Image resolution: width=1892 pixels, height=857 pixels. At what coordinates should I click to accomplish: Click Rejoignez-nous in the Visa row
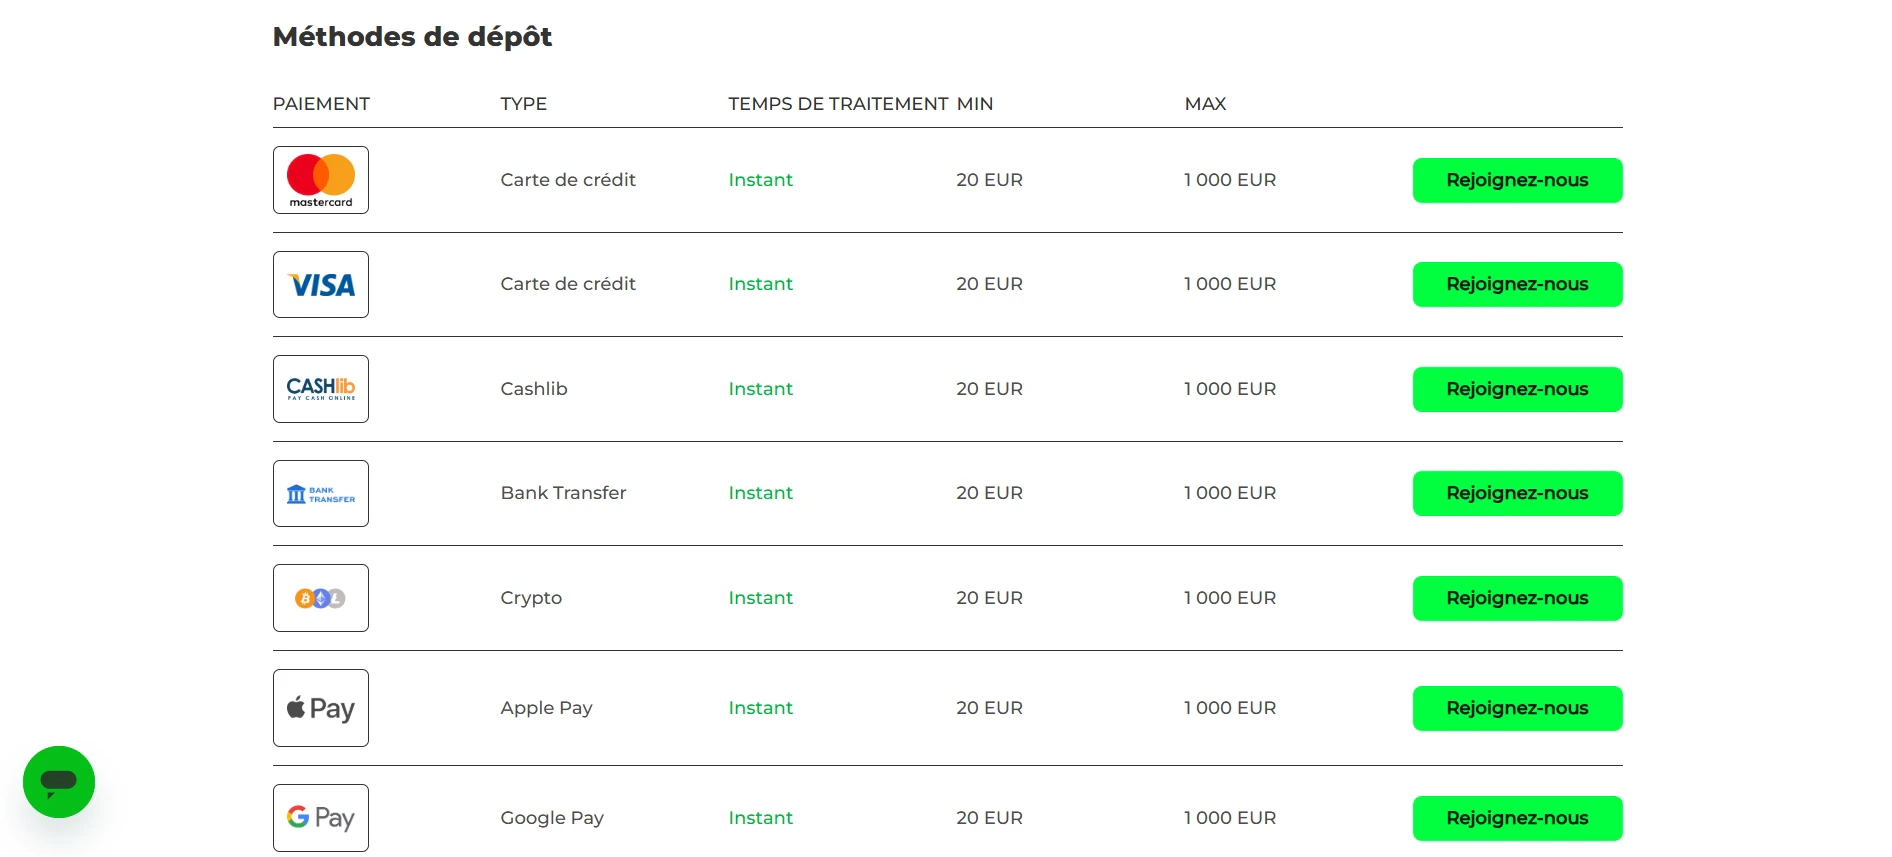[1517, 284]
